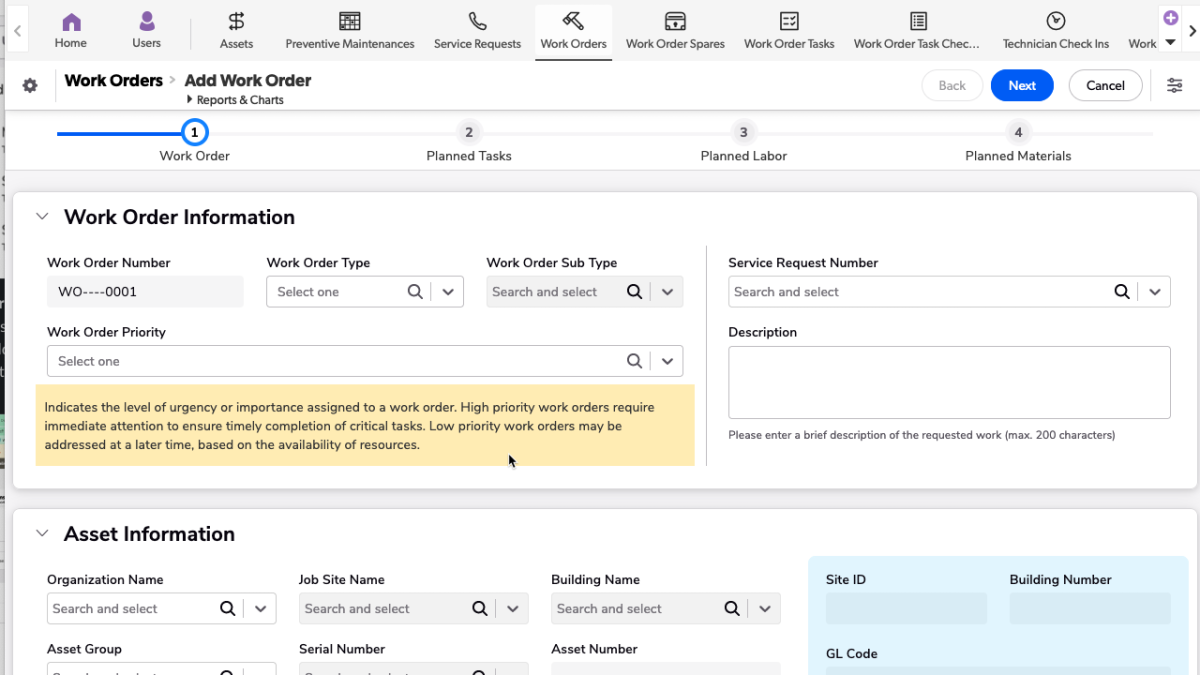The image size is (1200, 675).
Task: Go to step 1 Work Order
Action: coord(194,133)
